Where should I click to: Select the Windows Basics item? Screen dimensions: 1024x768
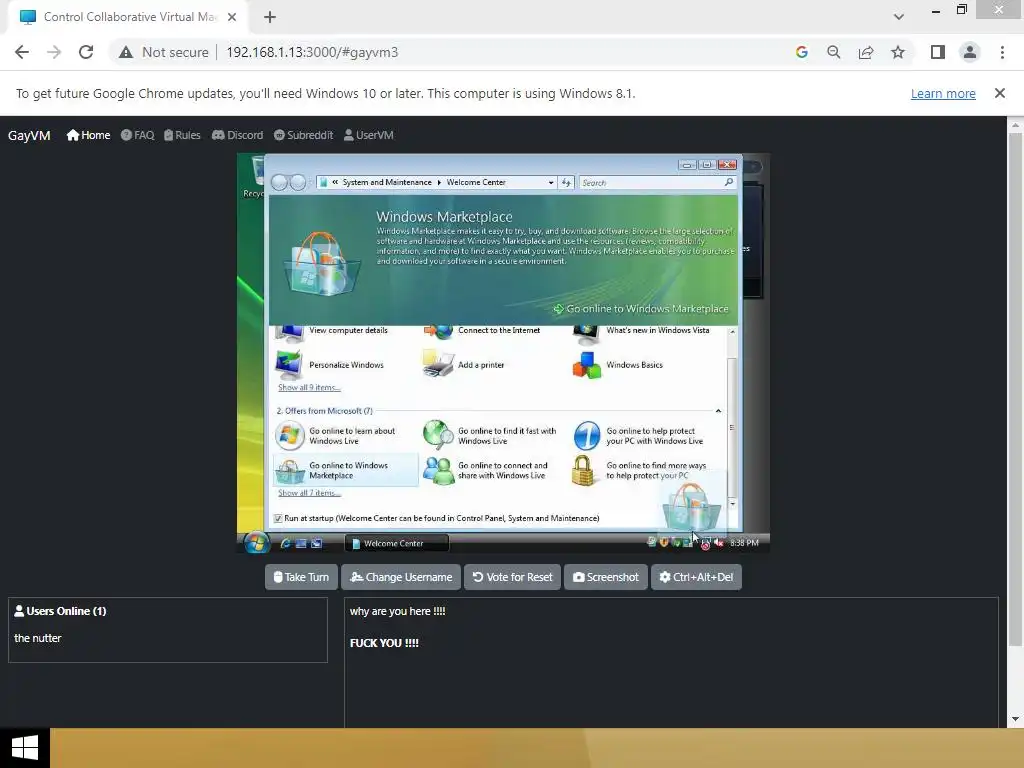(618, 365)
